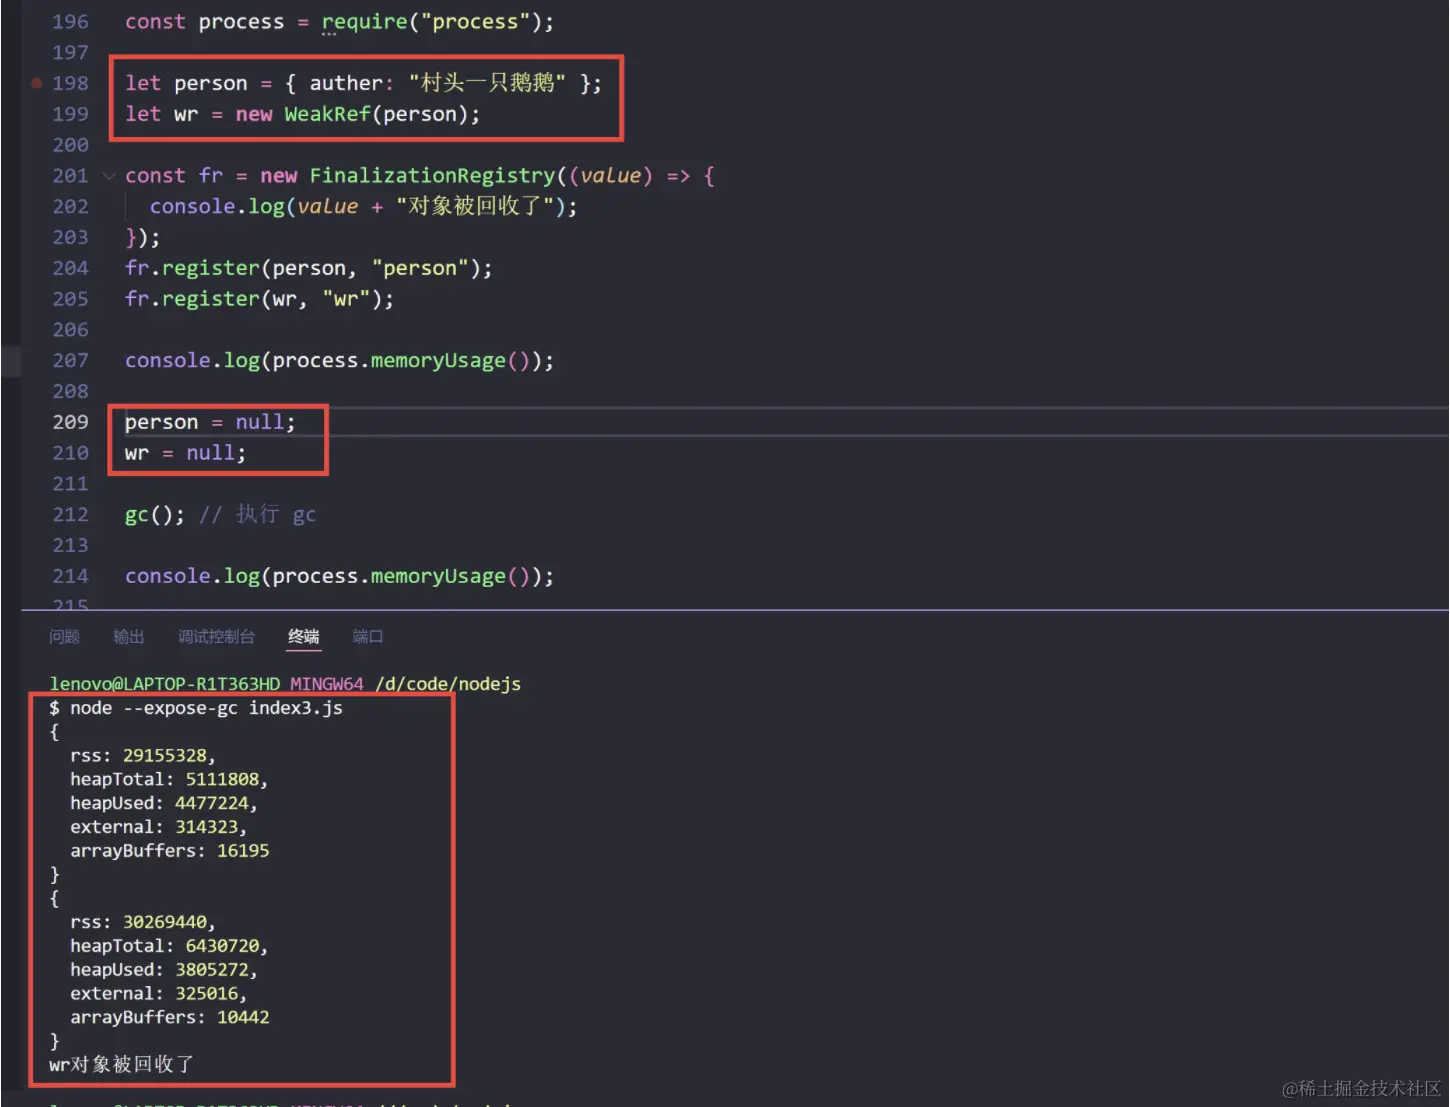This screenshot has width=1450, height=1107.
Task: Click line number 204 in gutter
Action: (x=70, y=268)
